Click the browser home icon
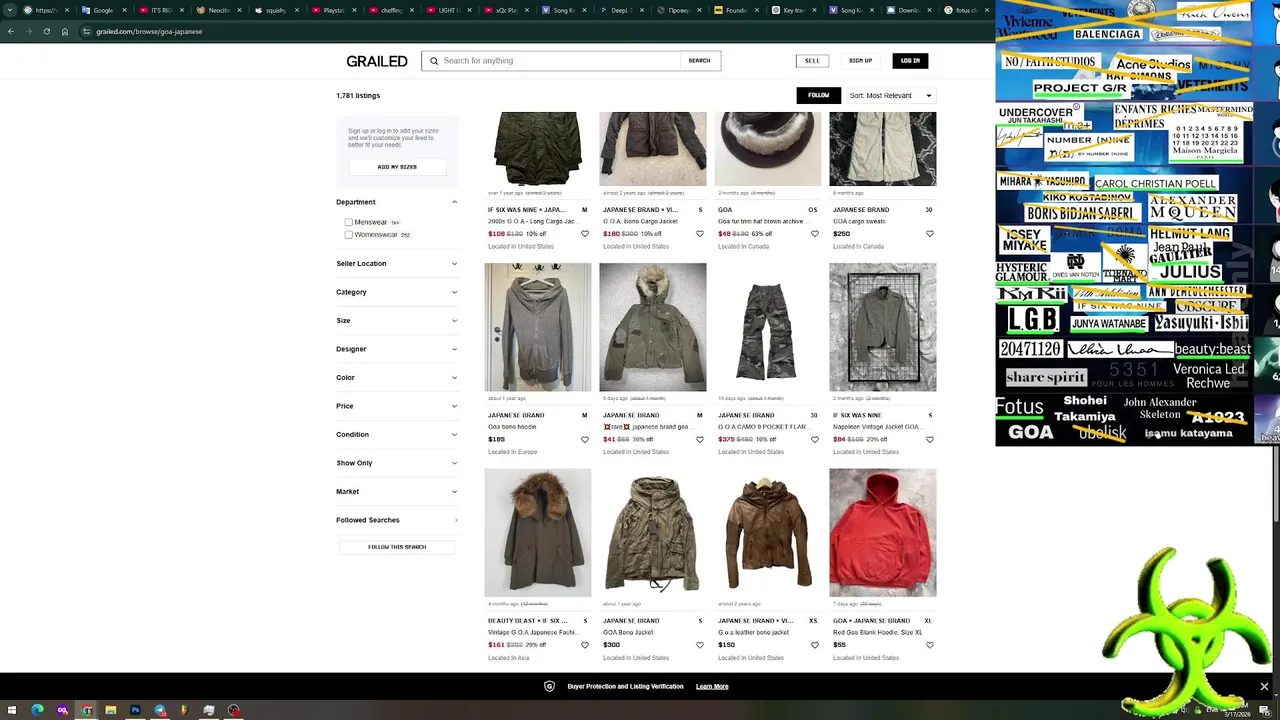This screenshot has height=720, width=1280. click(x=65, y=31)
